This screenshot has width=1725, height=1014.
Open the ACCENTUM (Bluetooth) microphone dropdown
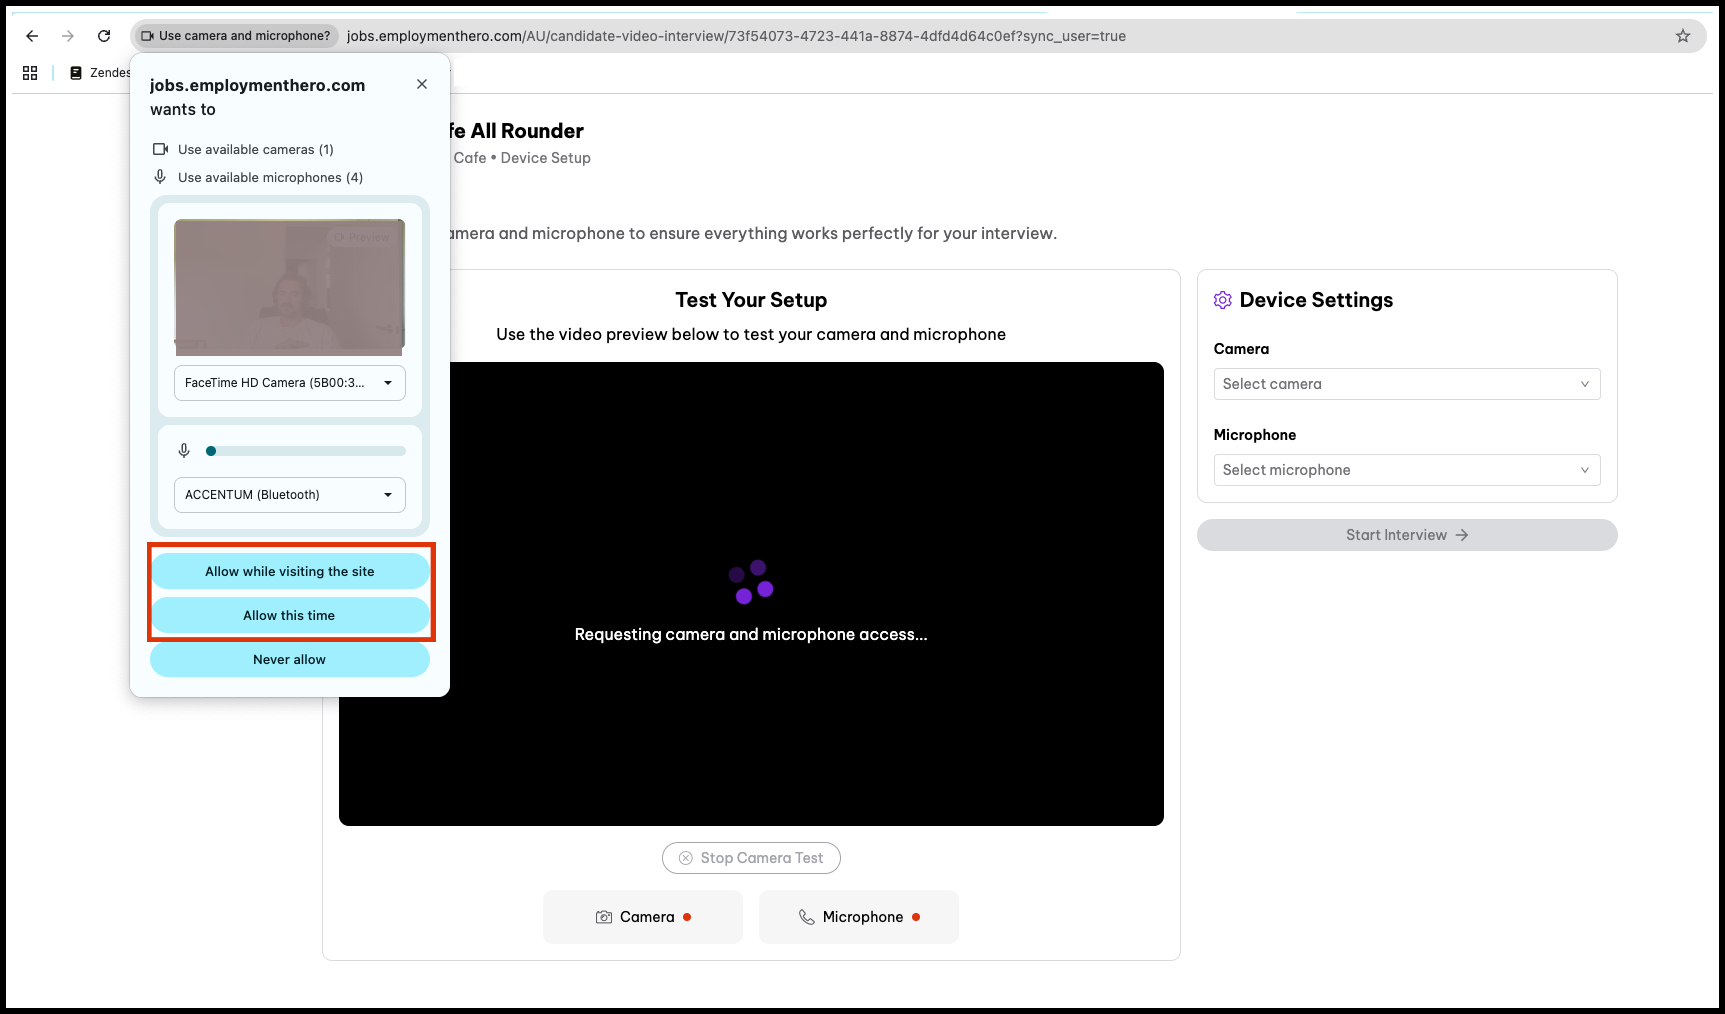tap(289, 495)
